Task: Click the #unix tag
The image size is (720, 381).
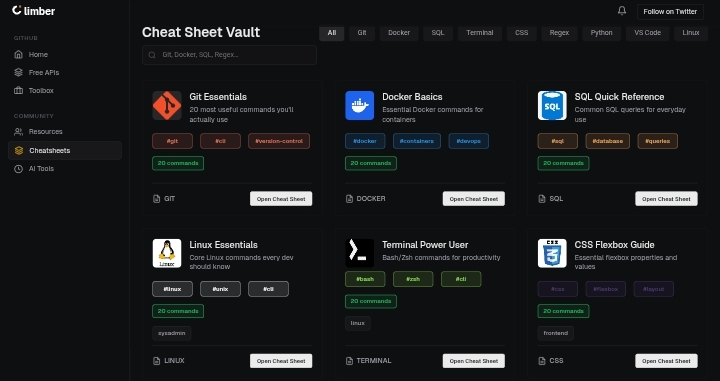Action: [220, 289]
